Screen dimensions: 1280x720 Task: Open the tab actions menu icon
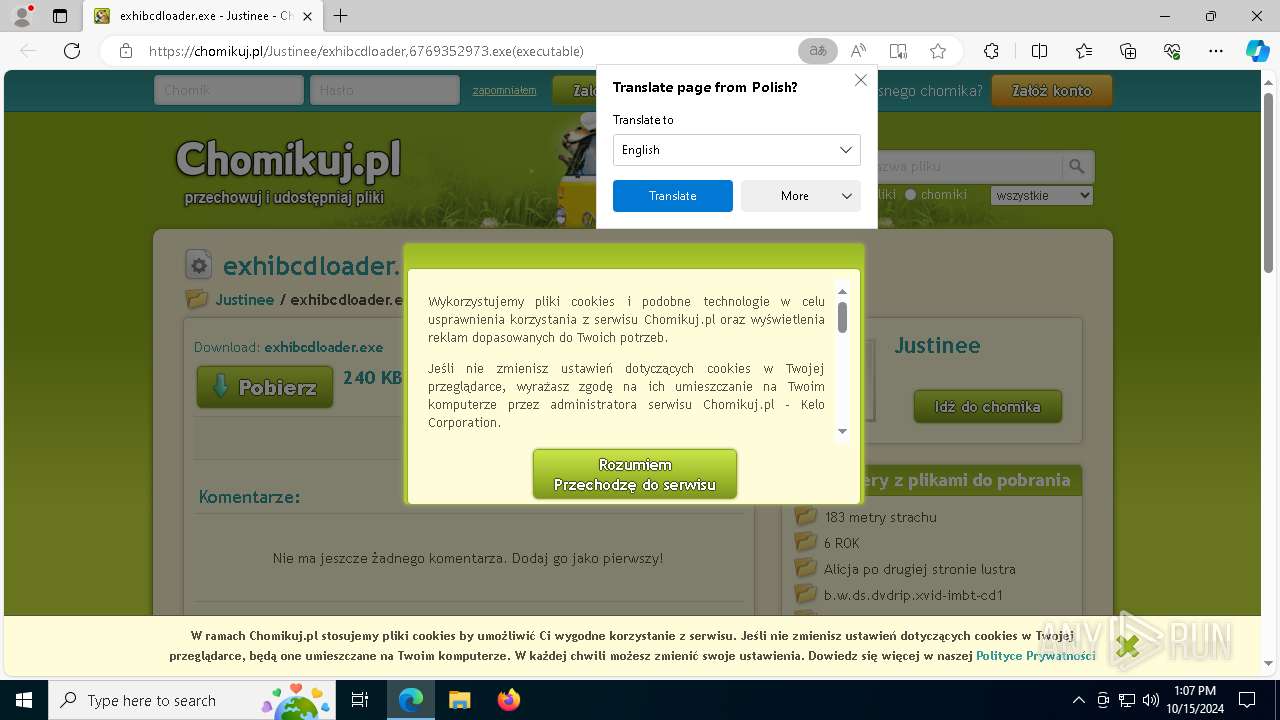(60, 16)
